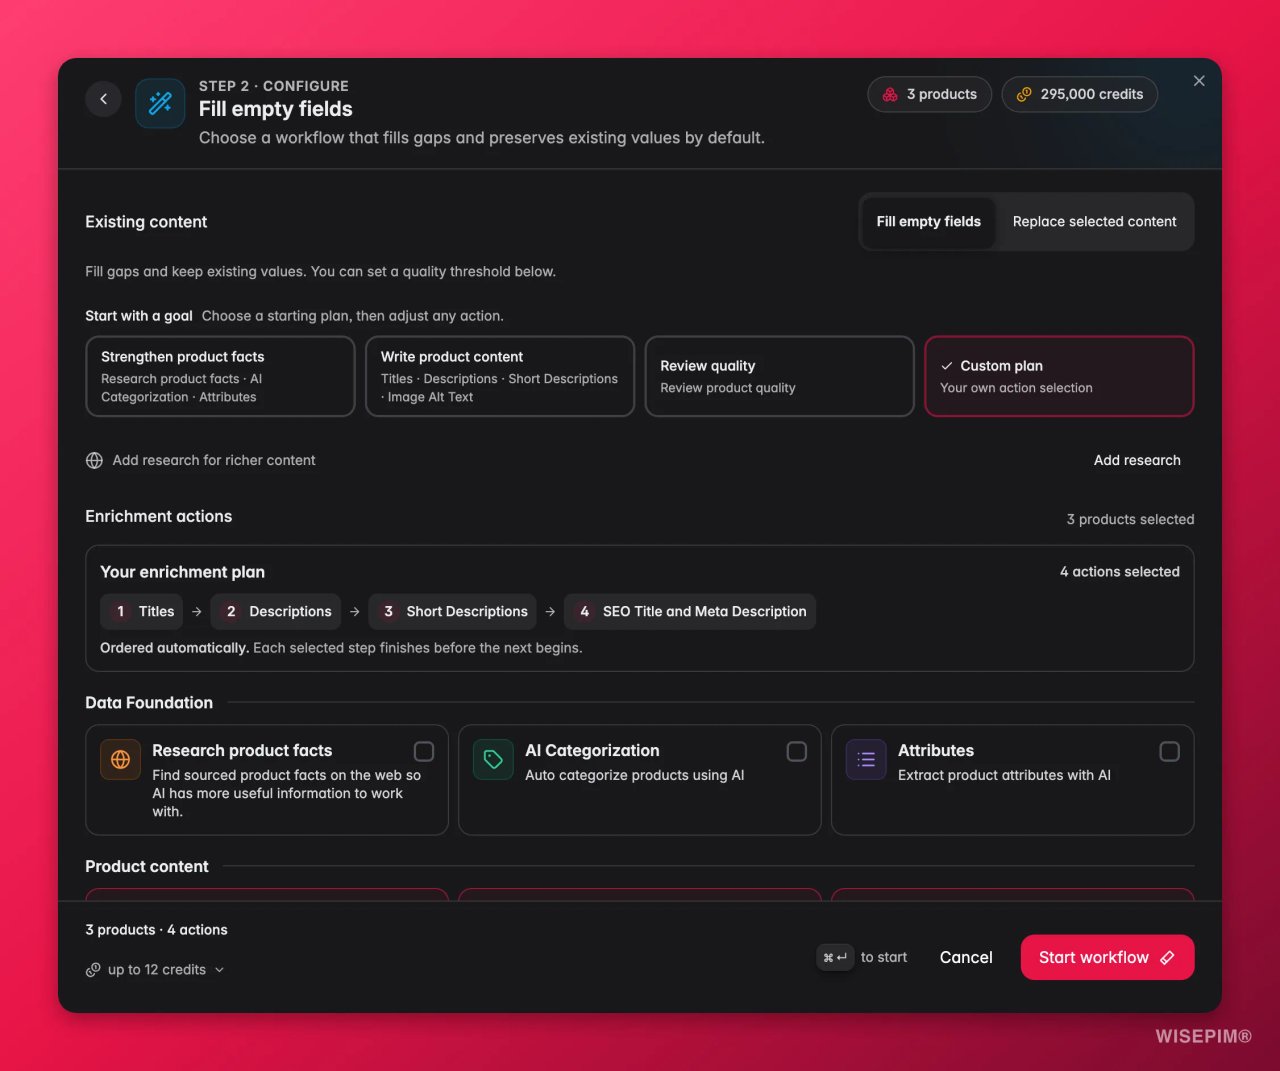Check the AI Categorization checkbox
Screen dimensions: 1280x1071
click(x=797, y=751)
